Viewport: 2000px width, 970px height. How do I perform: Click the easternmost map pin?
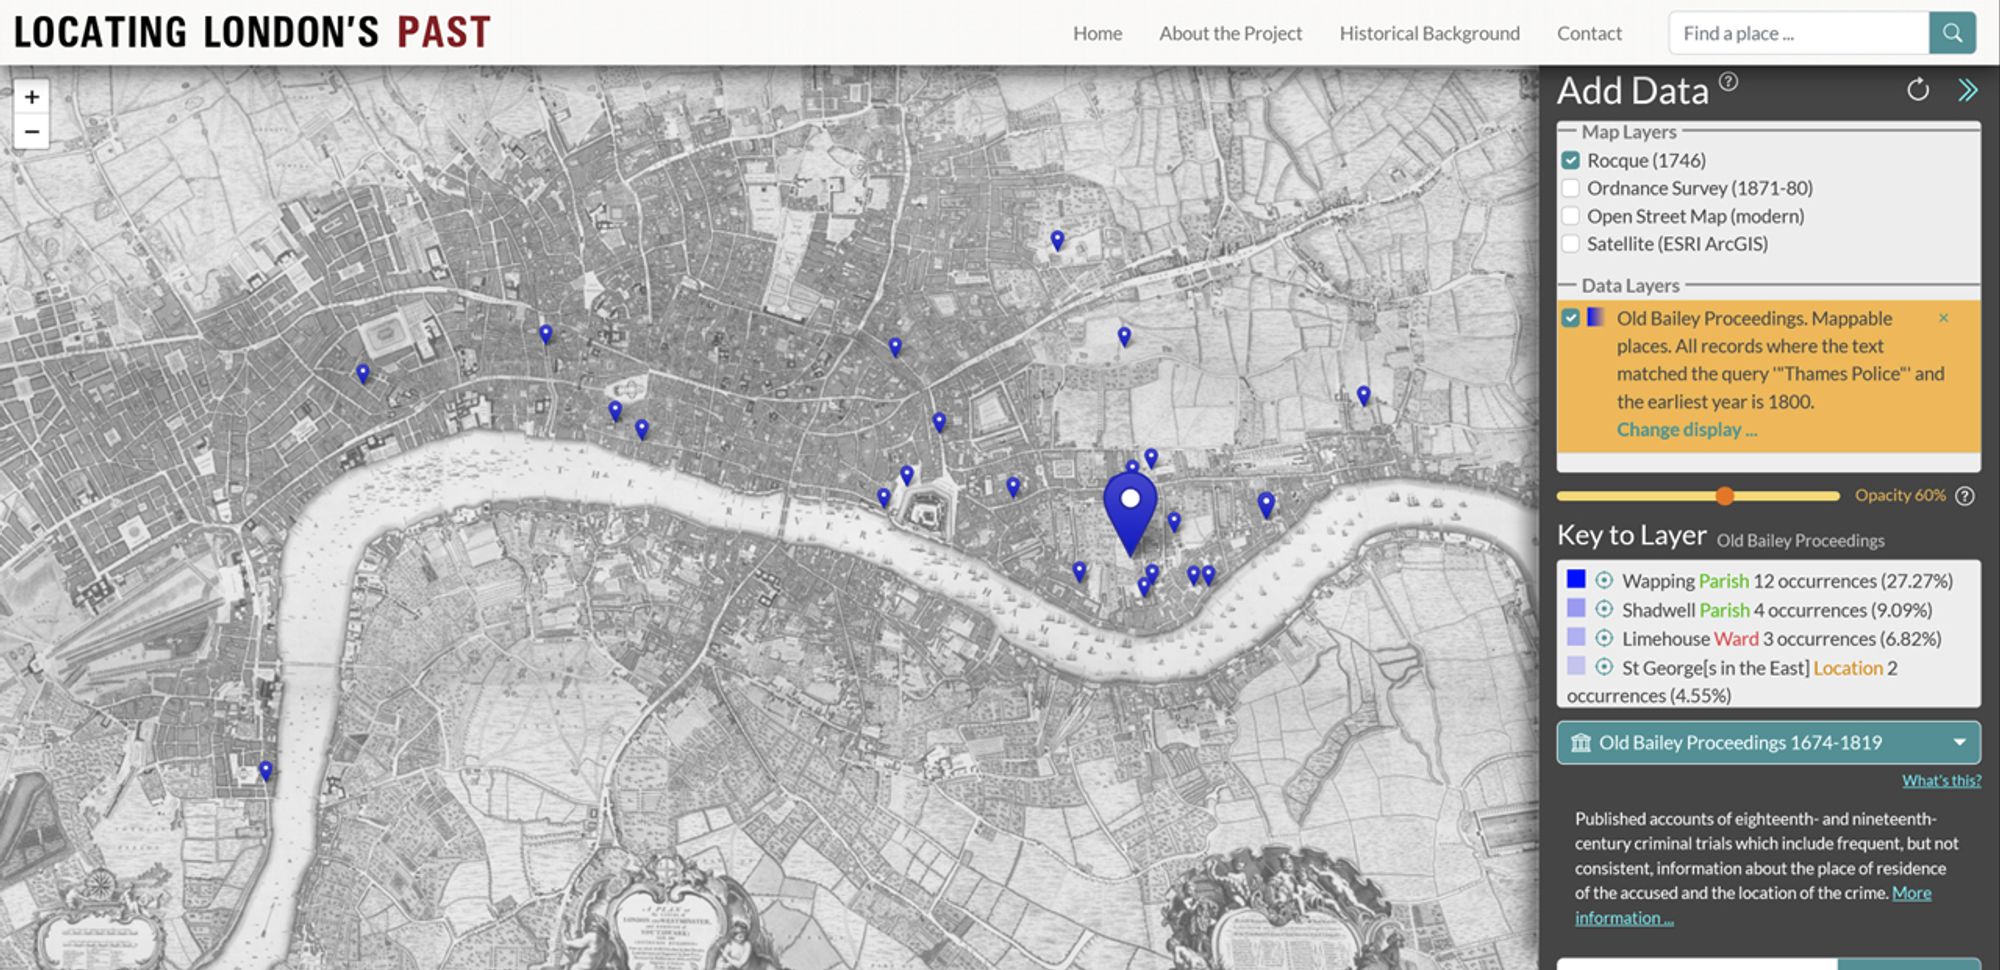pyautogui.click(x=1363, y=396)
